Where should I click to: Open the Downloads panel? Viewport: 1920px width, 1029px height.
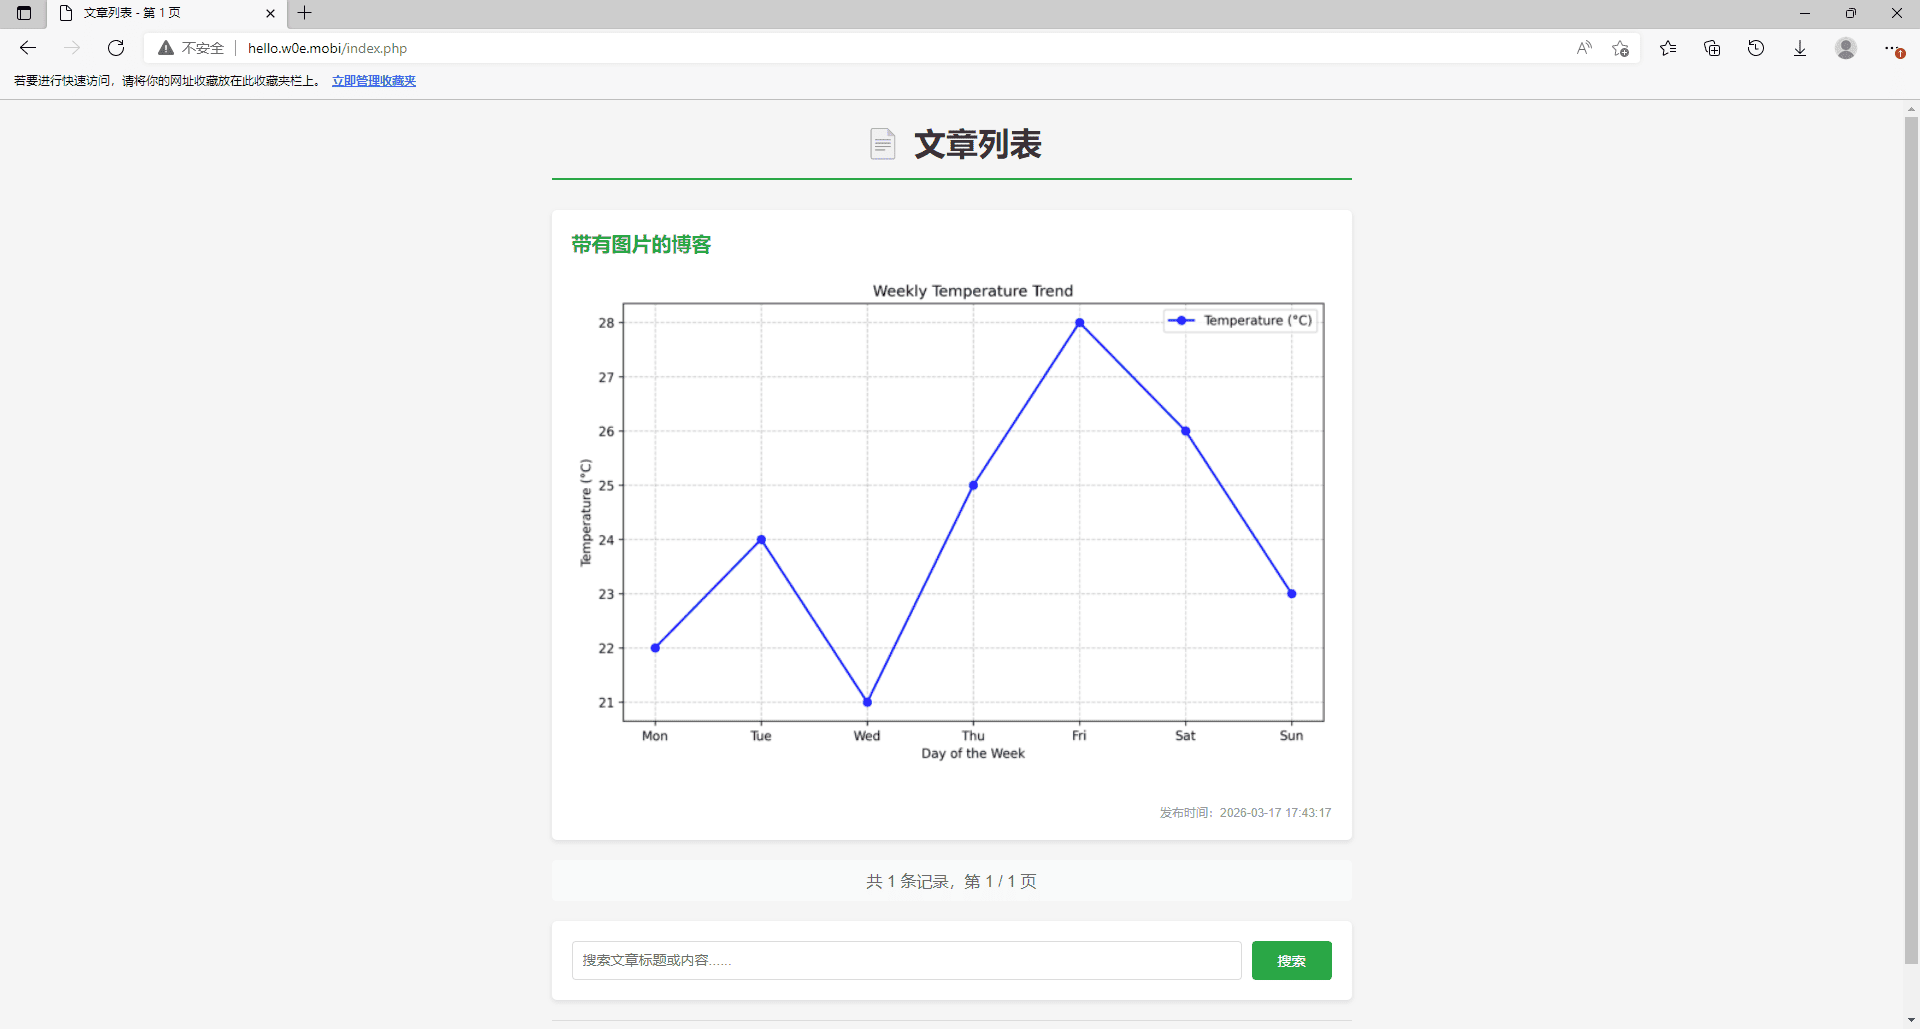pyautogui.click(x=1801, y=47)
